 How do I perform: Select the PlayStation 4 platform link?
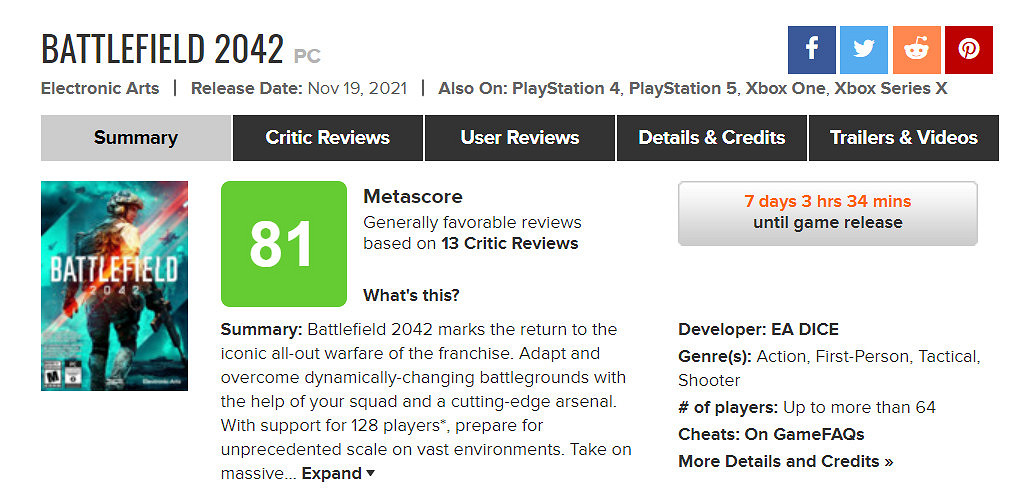click(566, 88)
